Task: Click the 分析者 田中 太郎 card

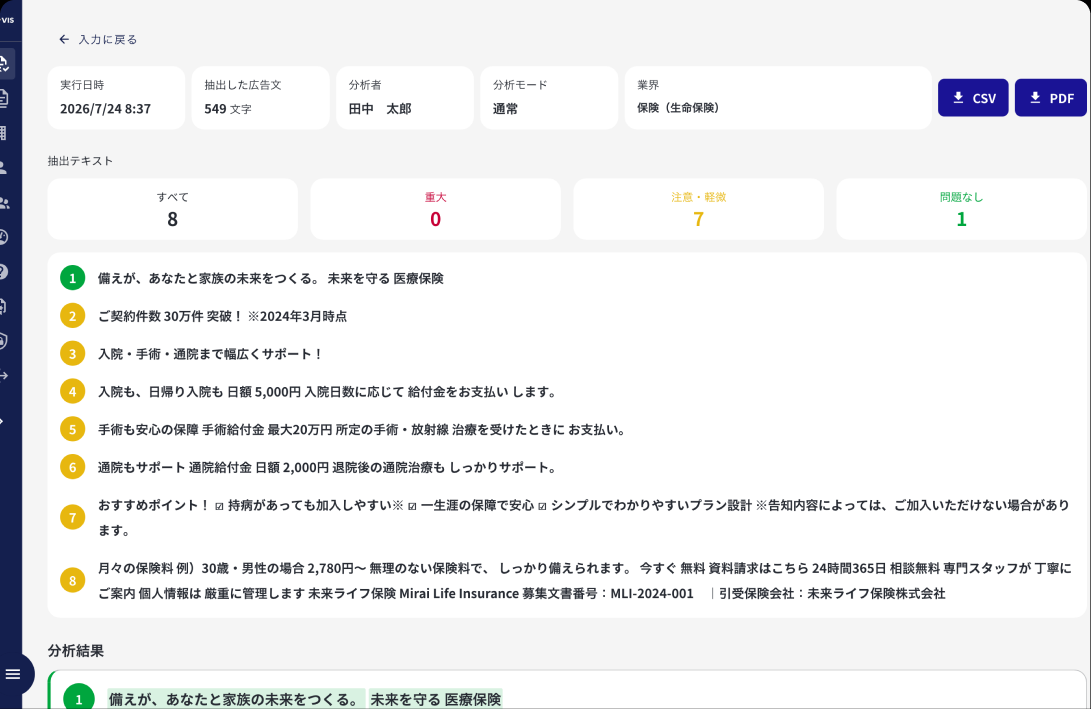Action: [405, 97]
